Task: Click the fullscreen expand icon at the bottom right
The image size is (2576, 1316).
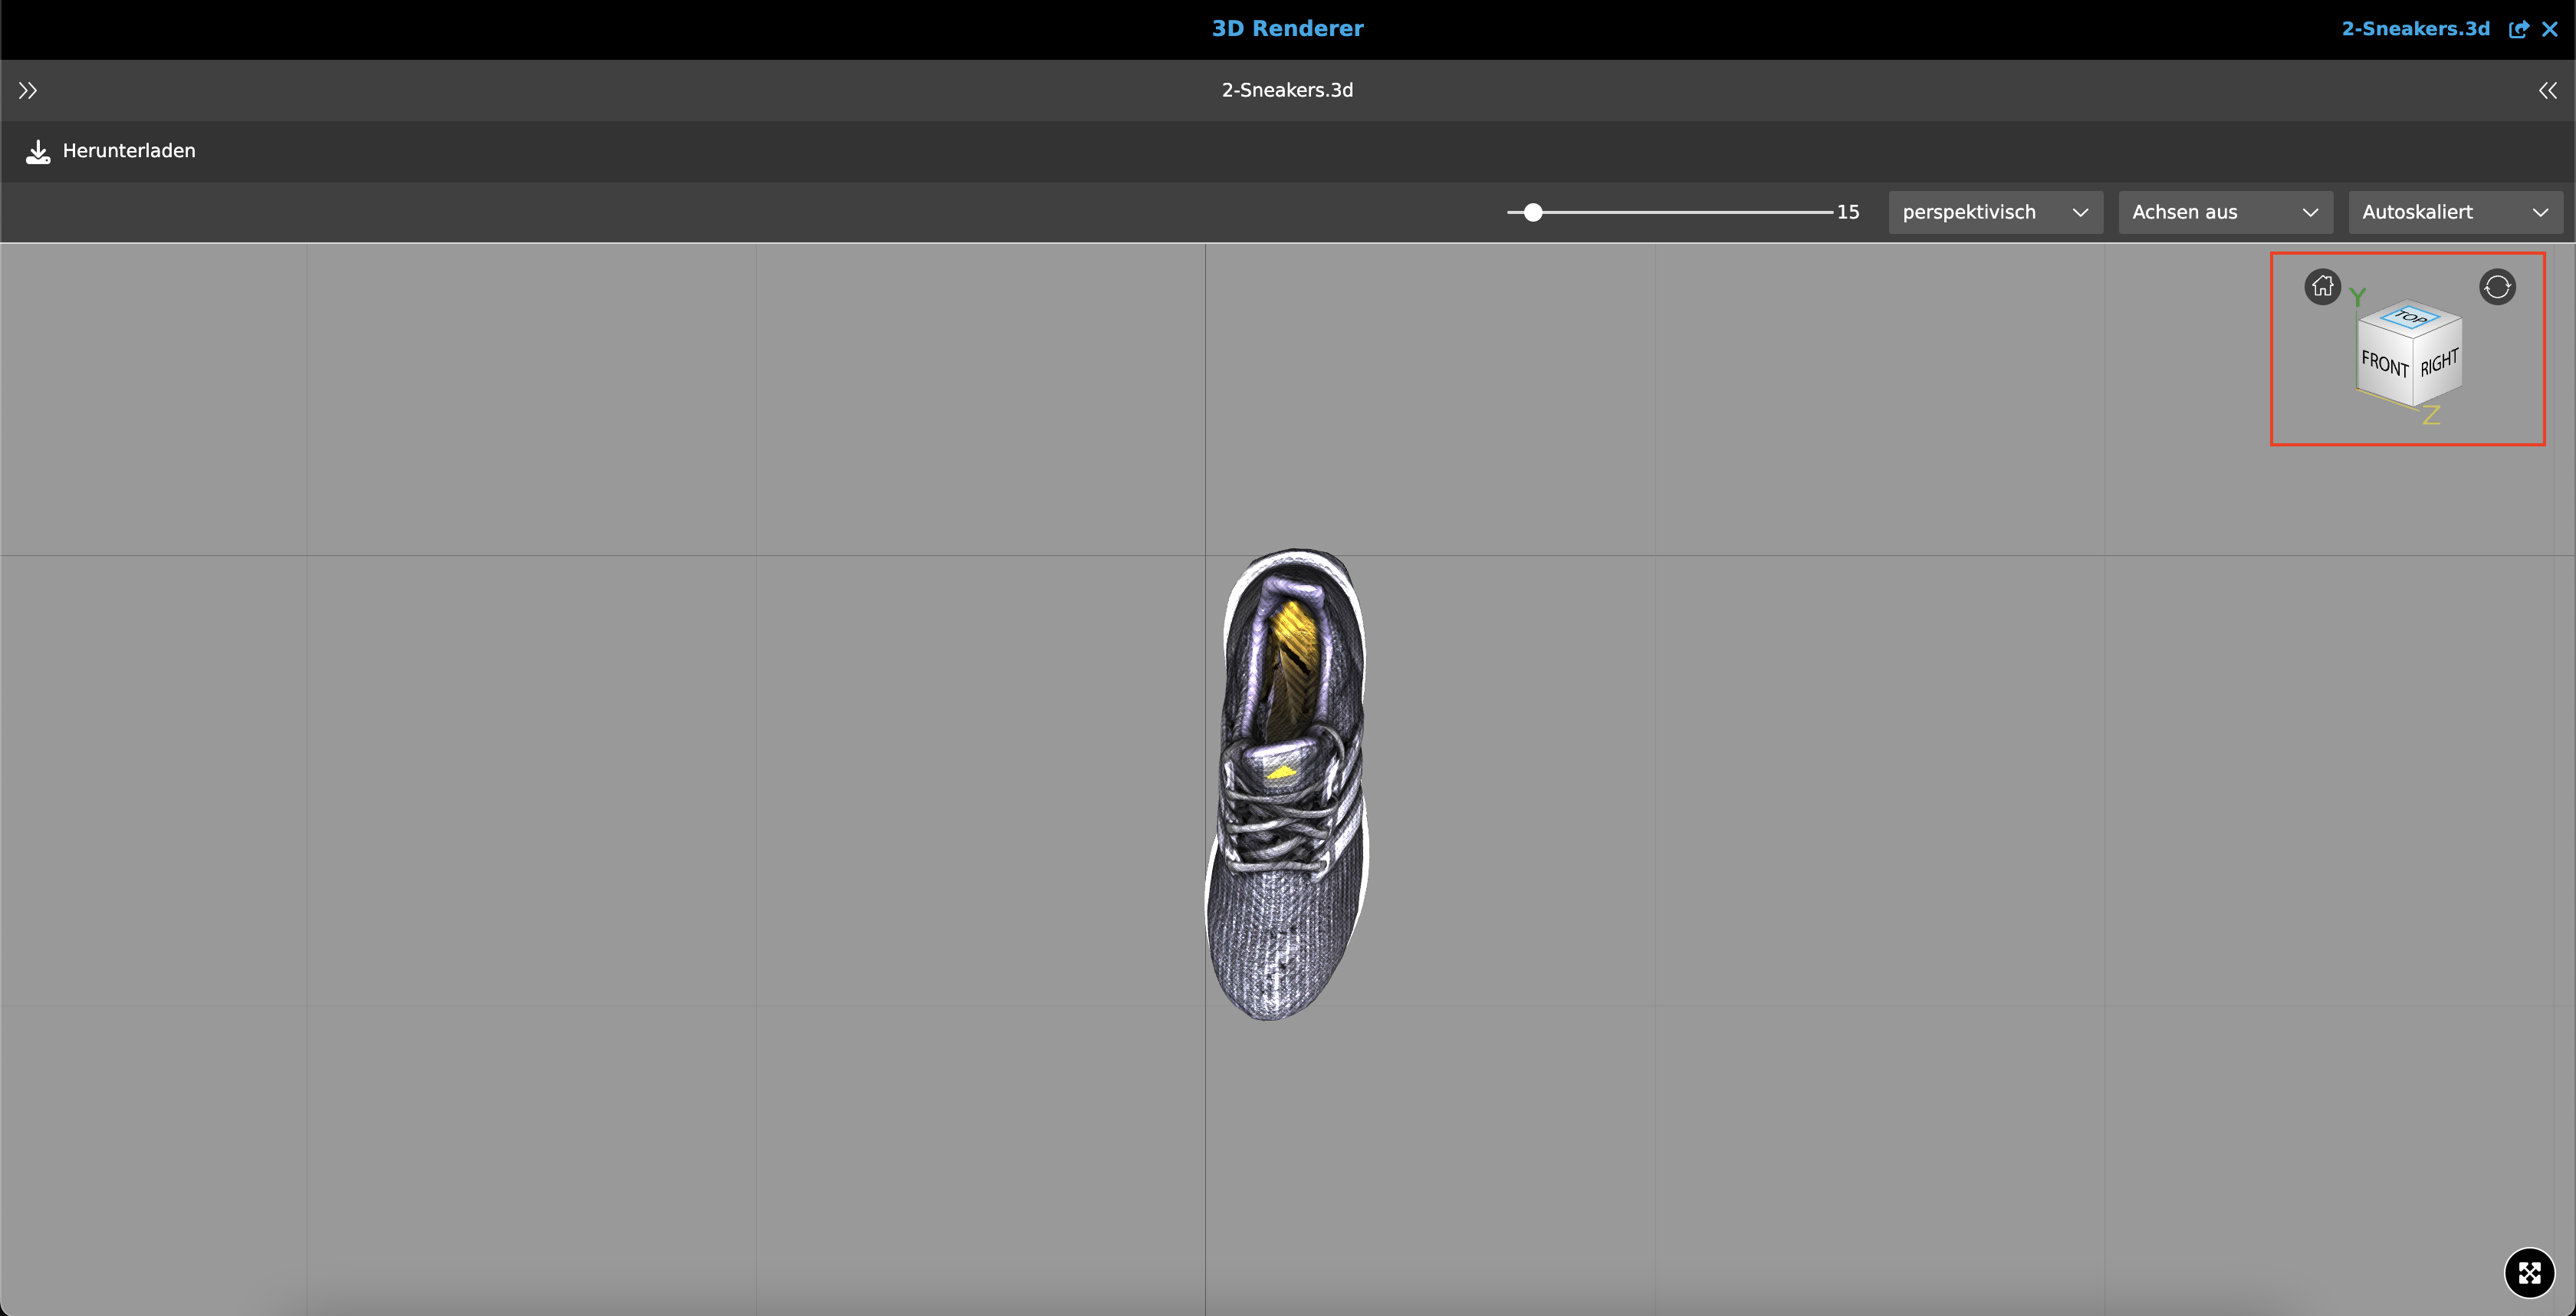Action: click(2529, 1272)
